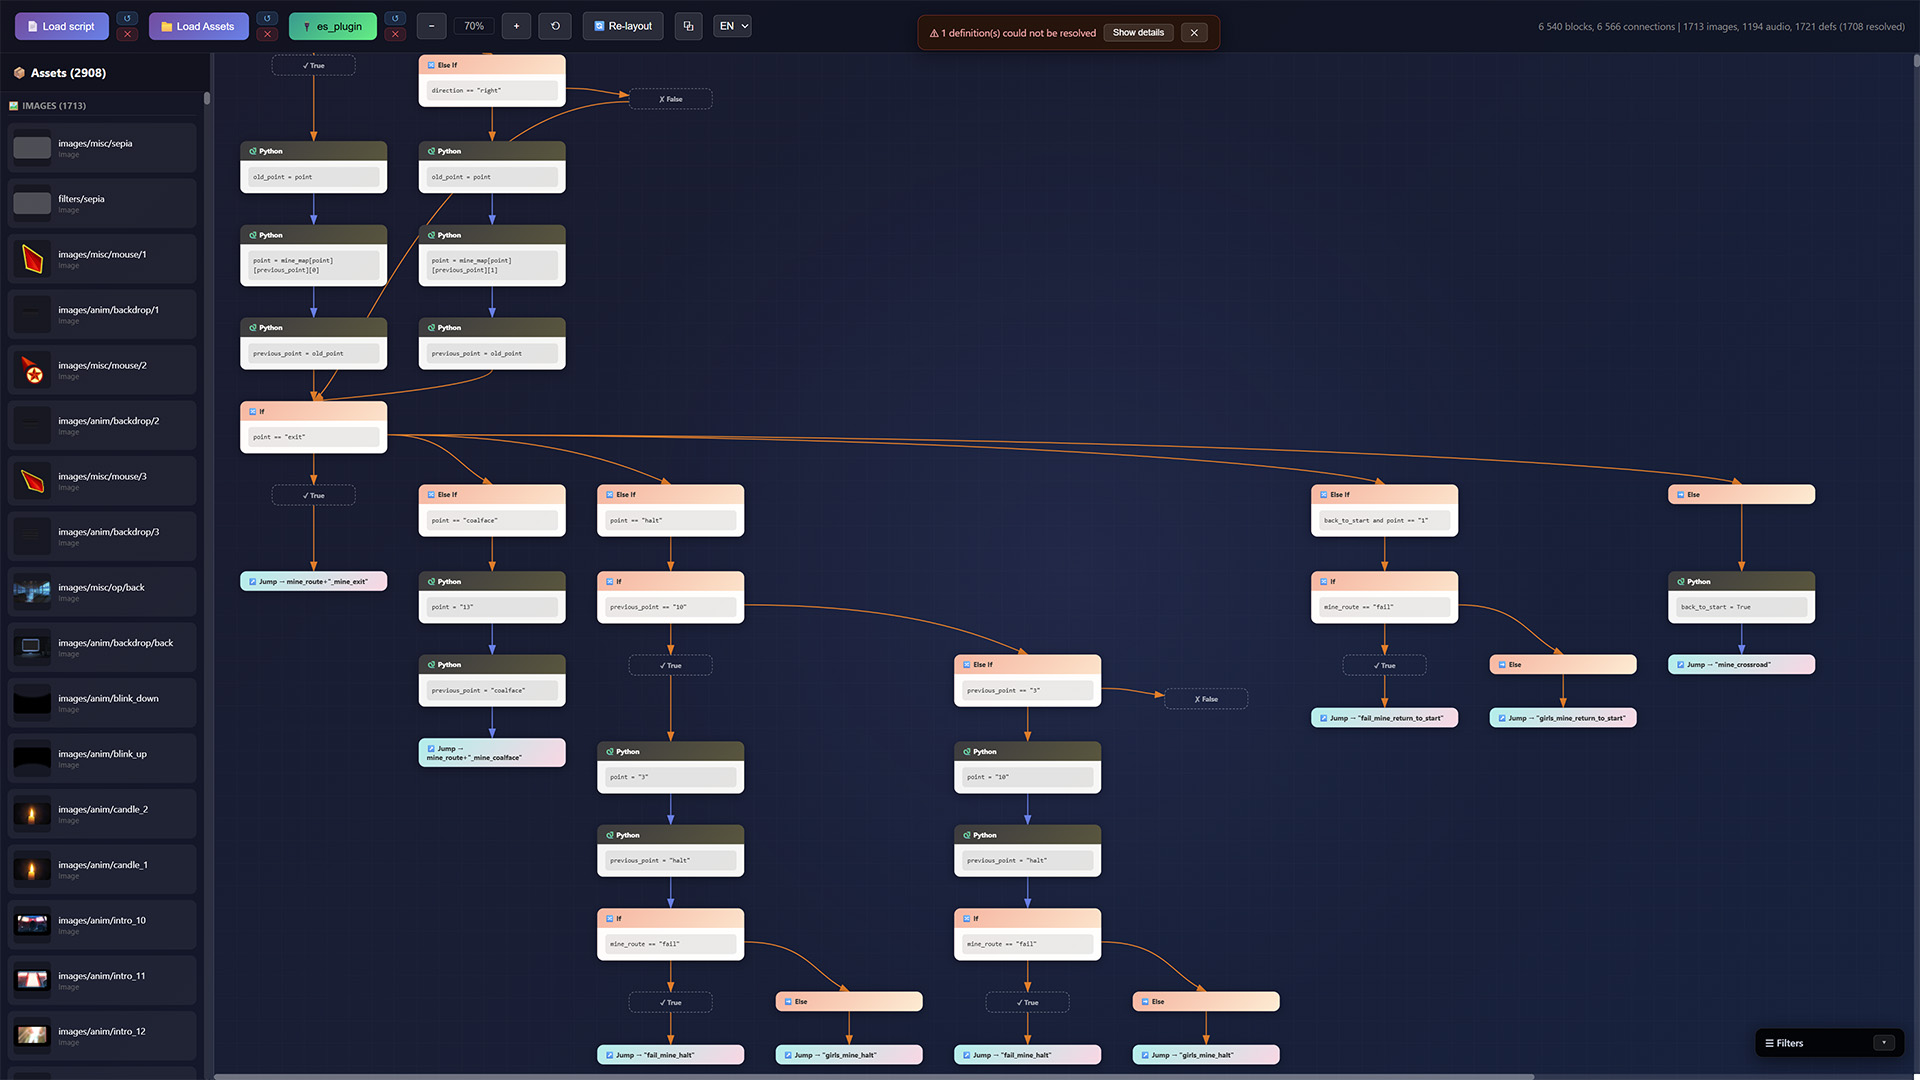Click the Load script button
The width and height of the screenshot is (1920, 1080).
click(61, 27)
